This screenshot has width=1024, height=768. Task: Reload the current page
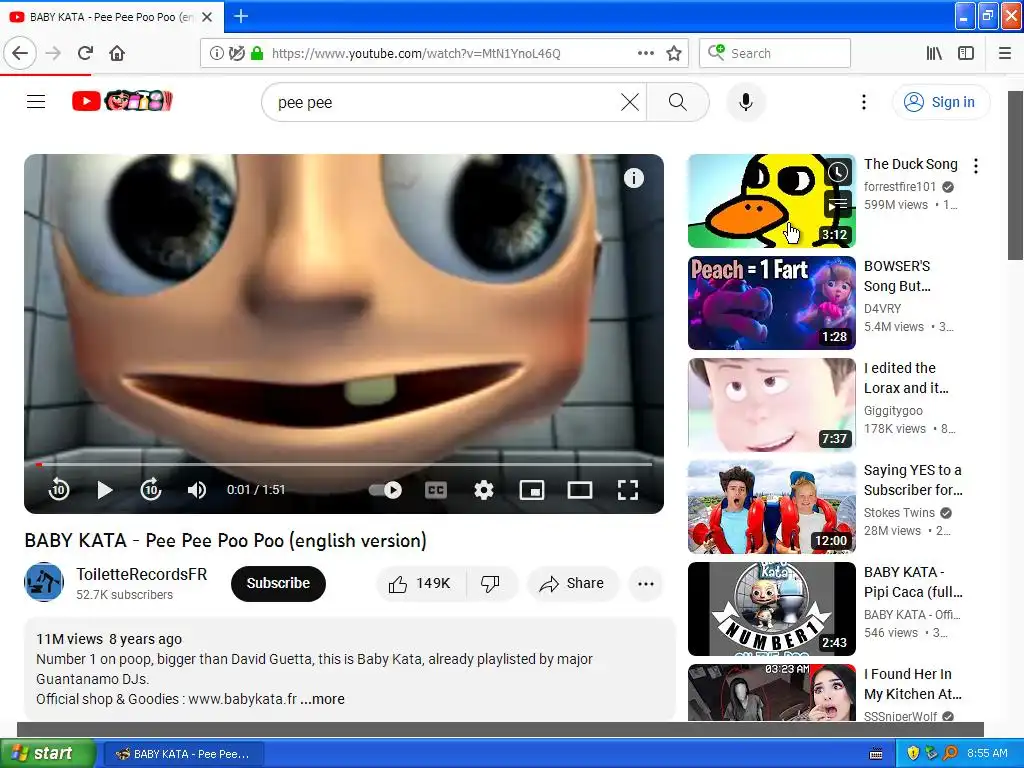coord(85,53)
